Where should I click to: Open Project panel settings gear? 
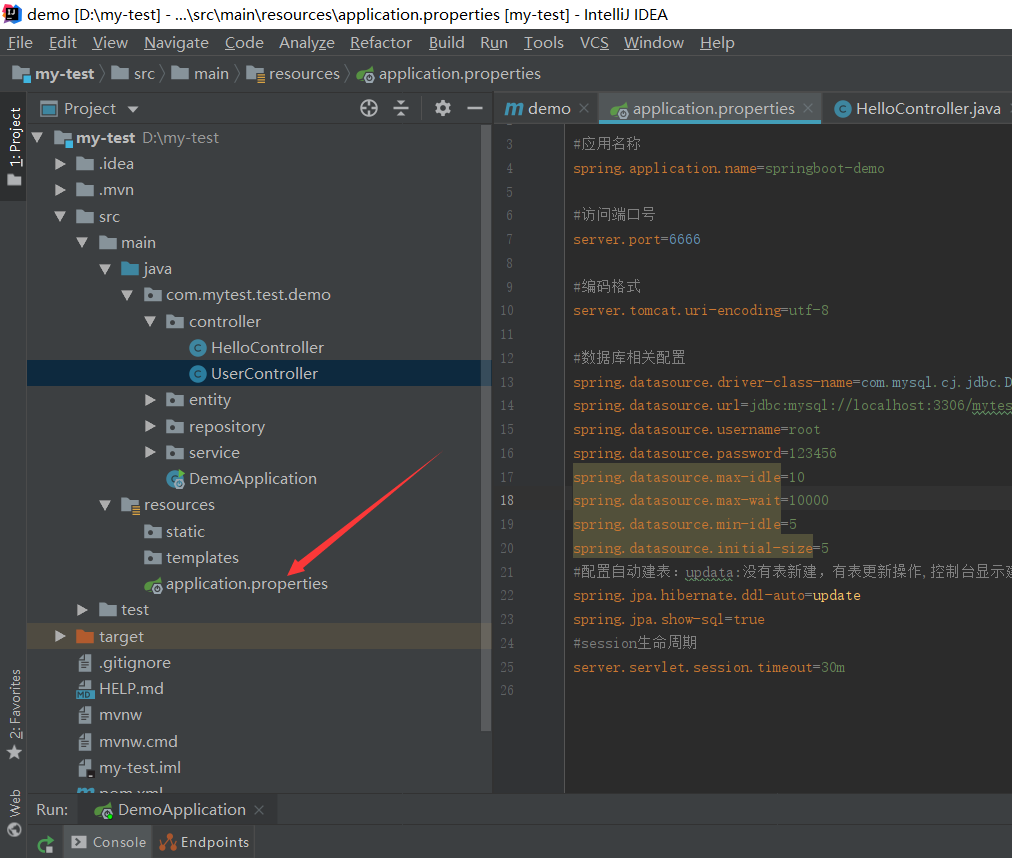click(x=443, y=108)
